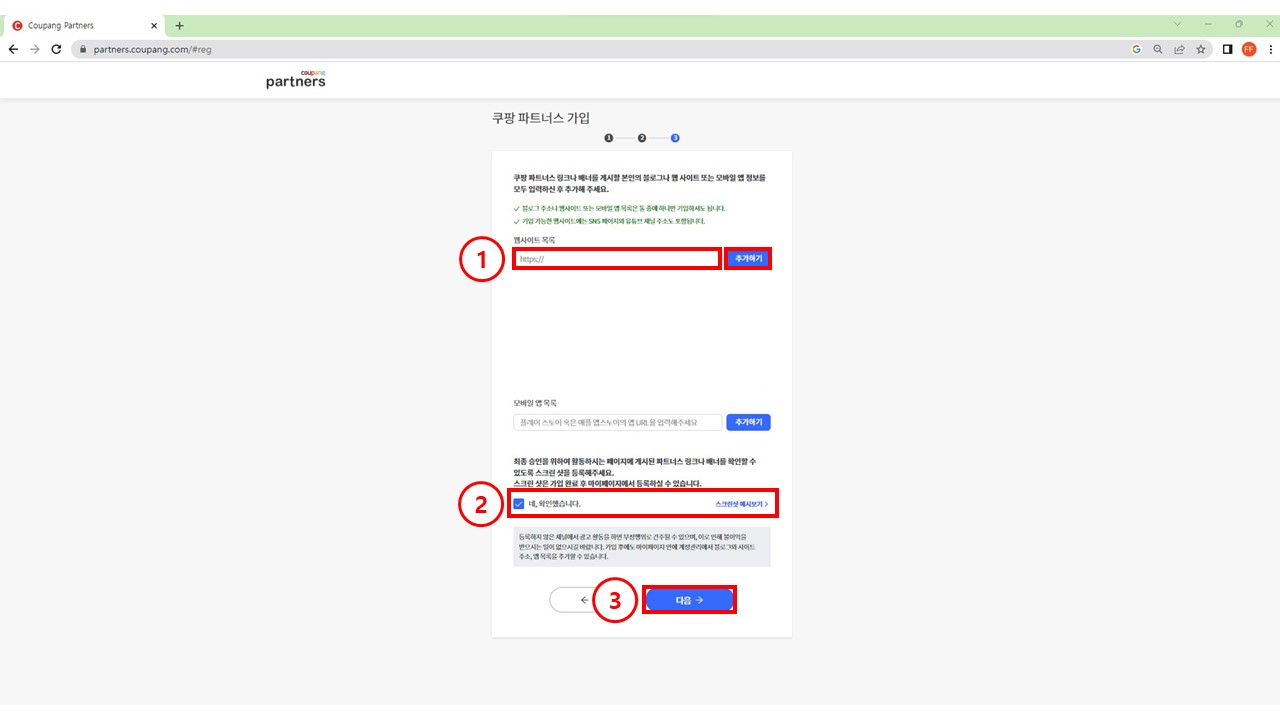The image size is (1280, 720).
Task: Click the mobile app URL input field
Action: tap(617, 423)
